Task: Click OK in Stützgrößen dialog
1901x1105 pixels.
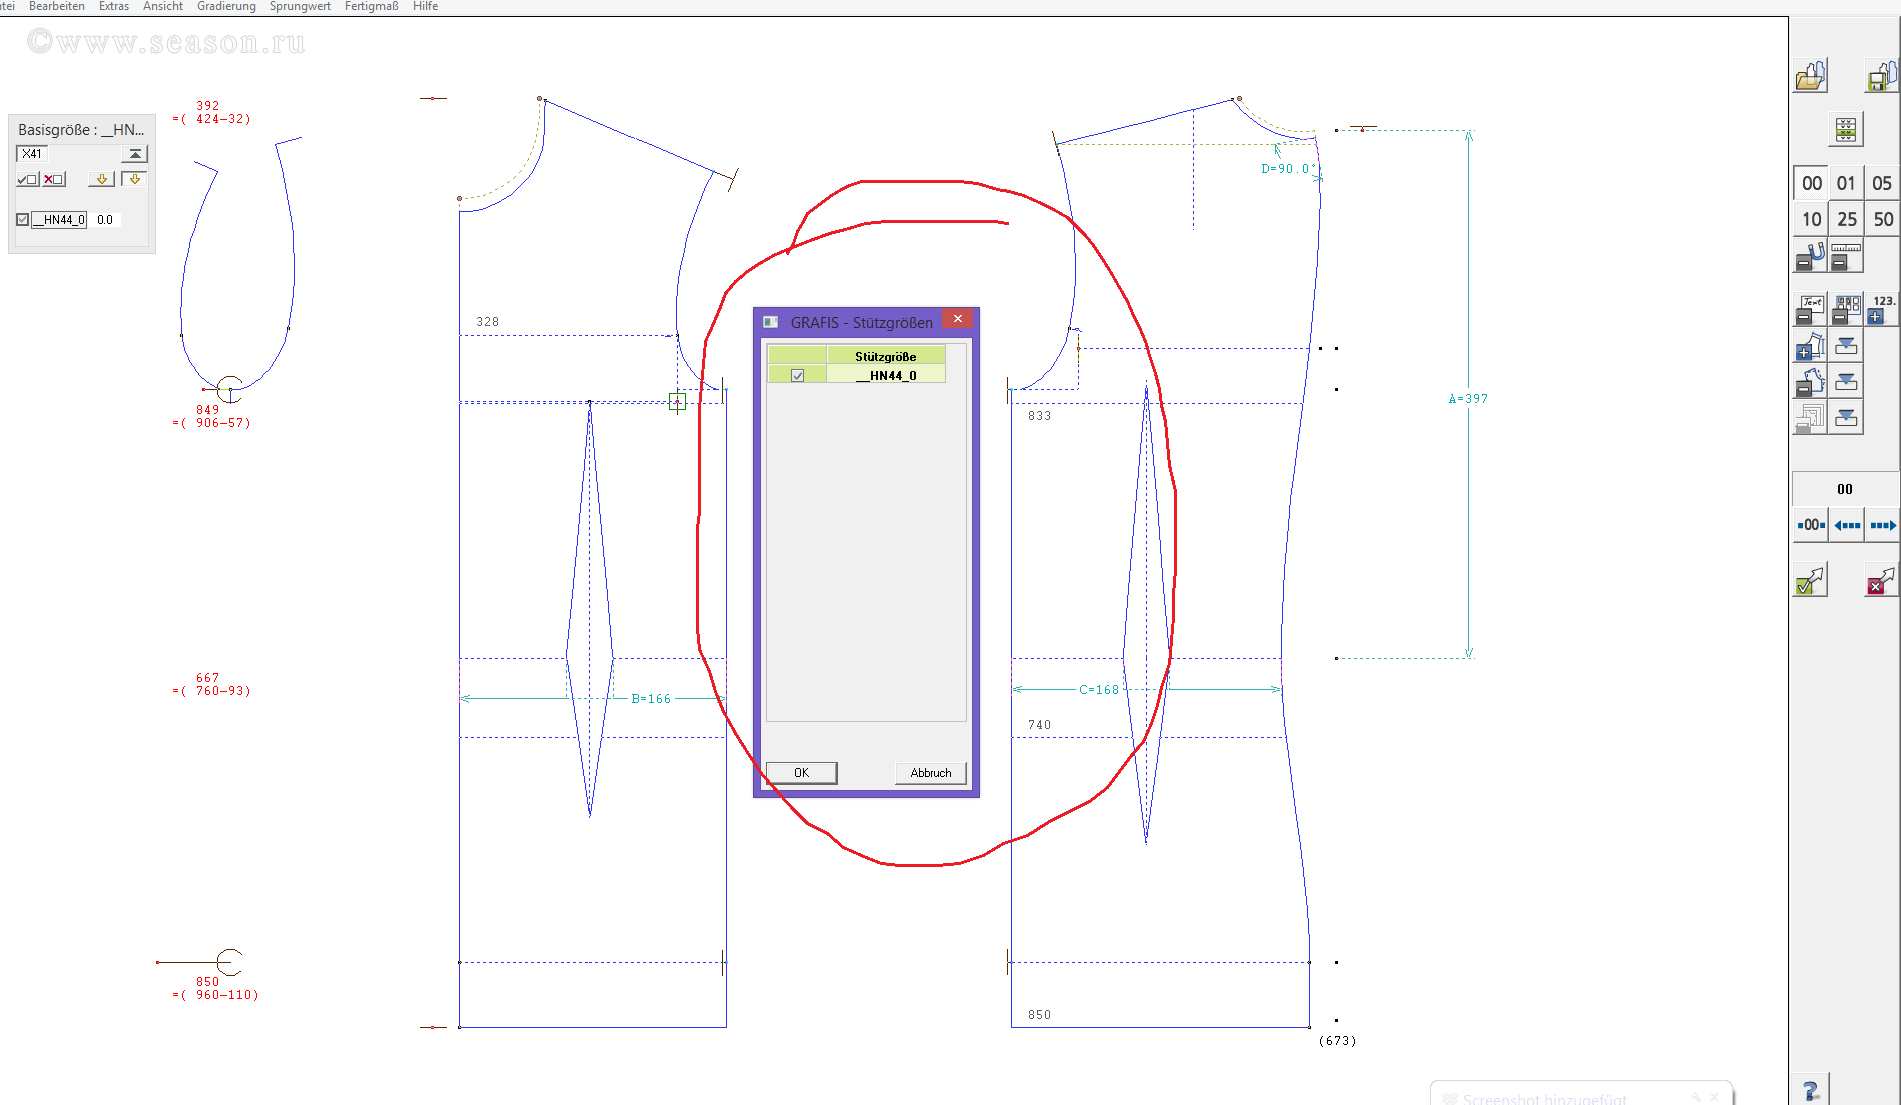Action: tap(801, 773)
